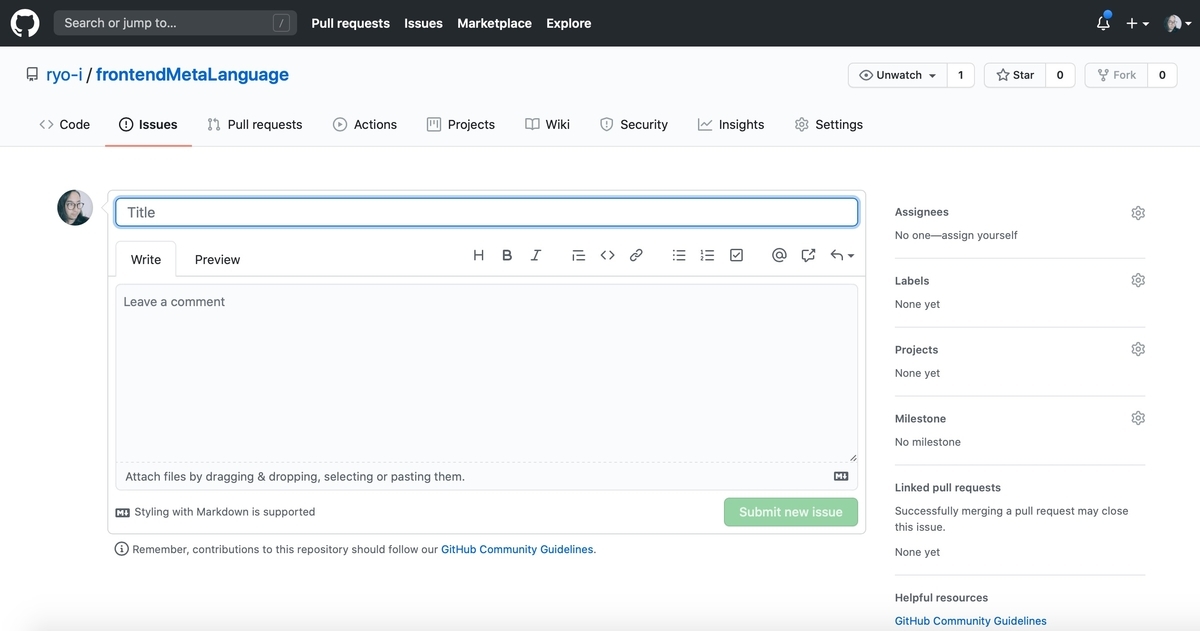Switch to the Write tab
Screen dimensions: 1200x631
pos(146,259)
